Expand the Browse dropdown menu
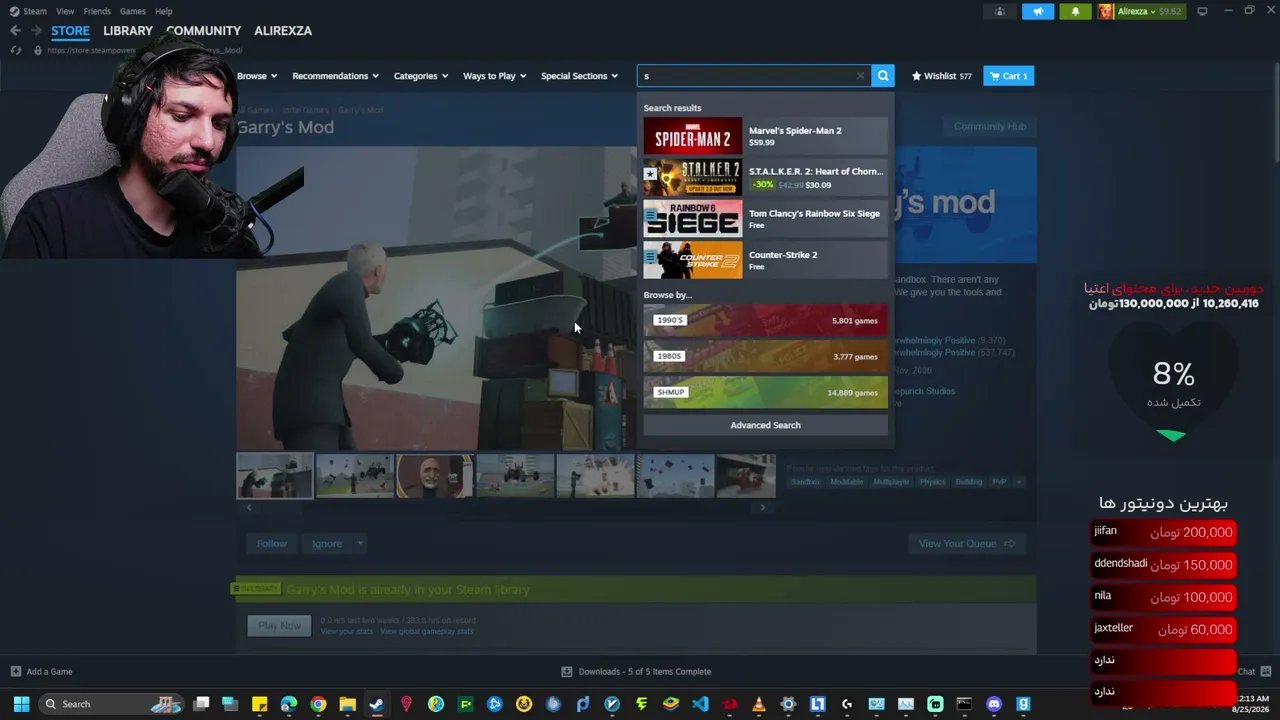This screenshot has width=1280, height=720. (258, 76)
